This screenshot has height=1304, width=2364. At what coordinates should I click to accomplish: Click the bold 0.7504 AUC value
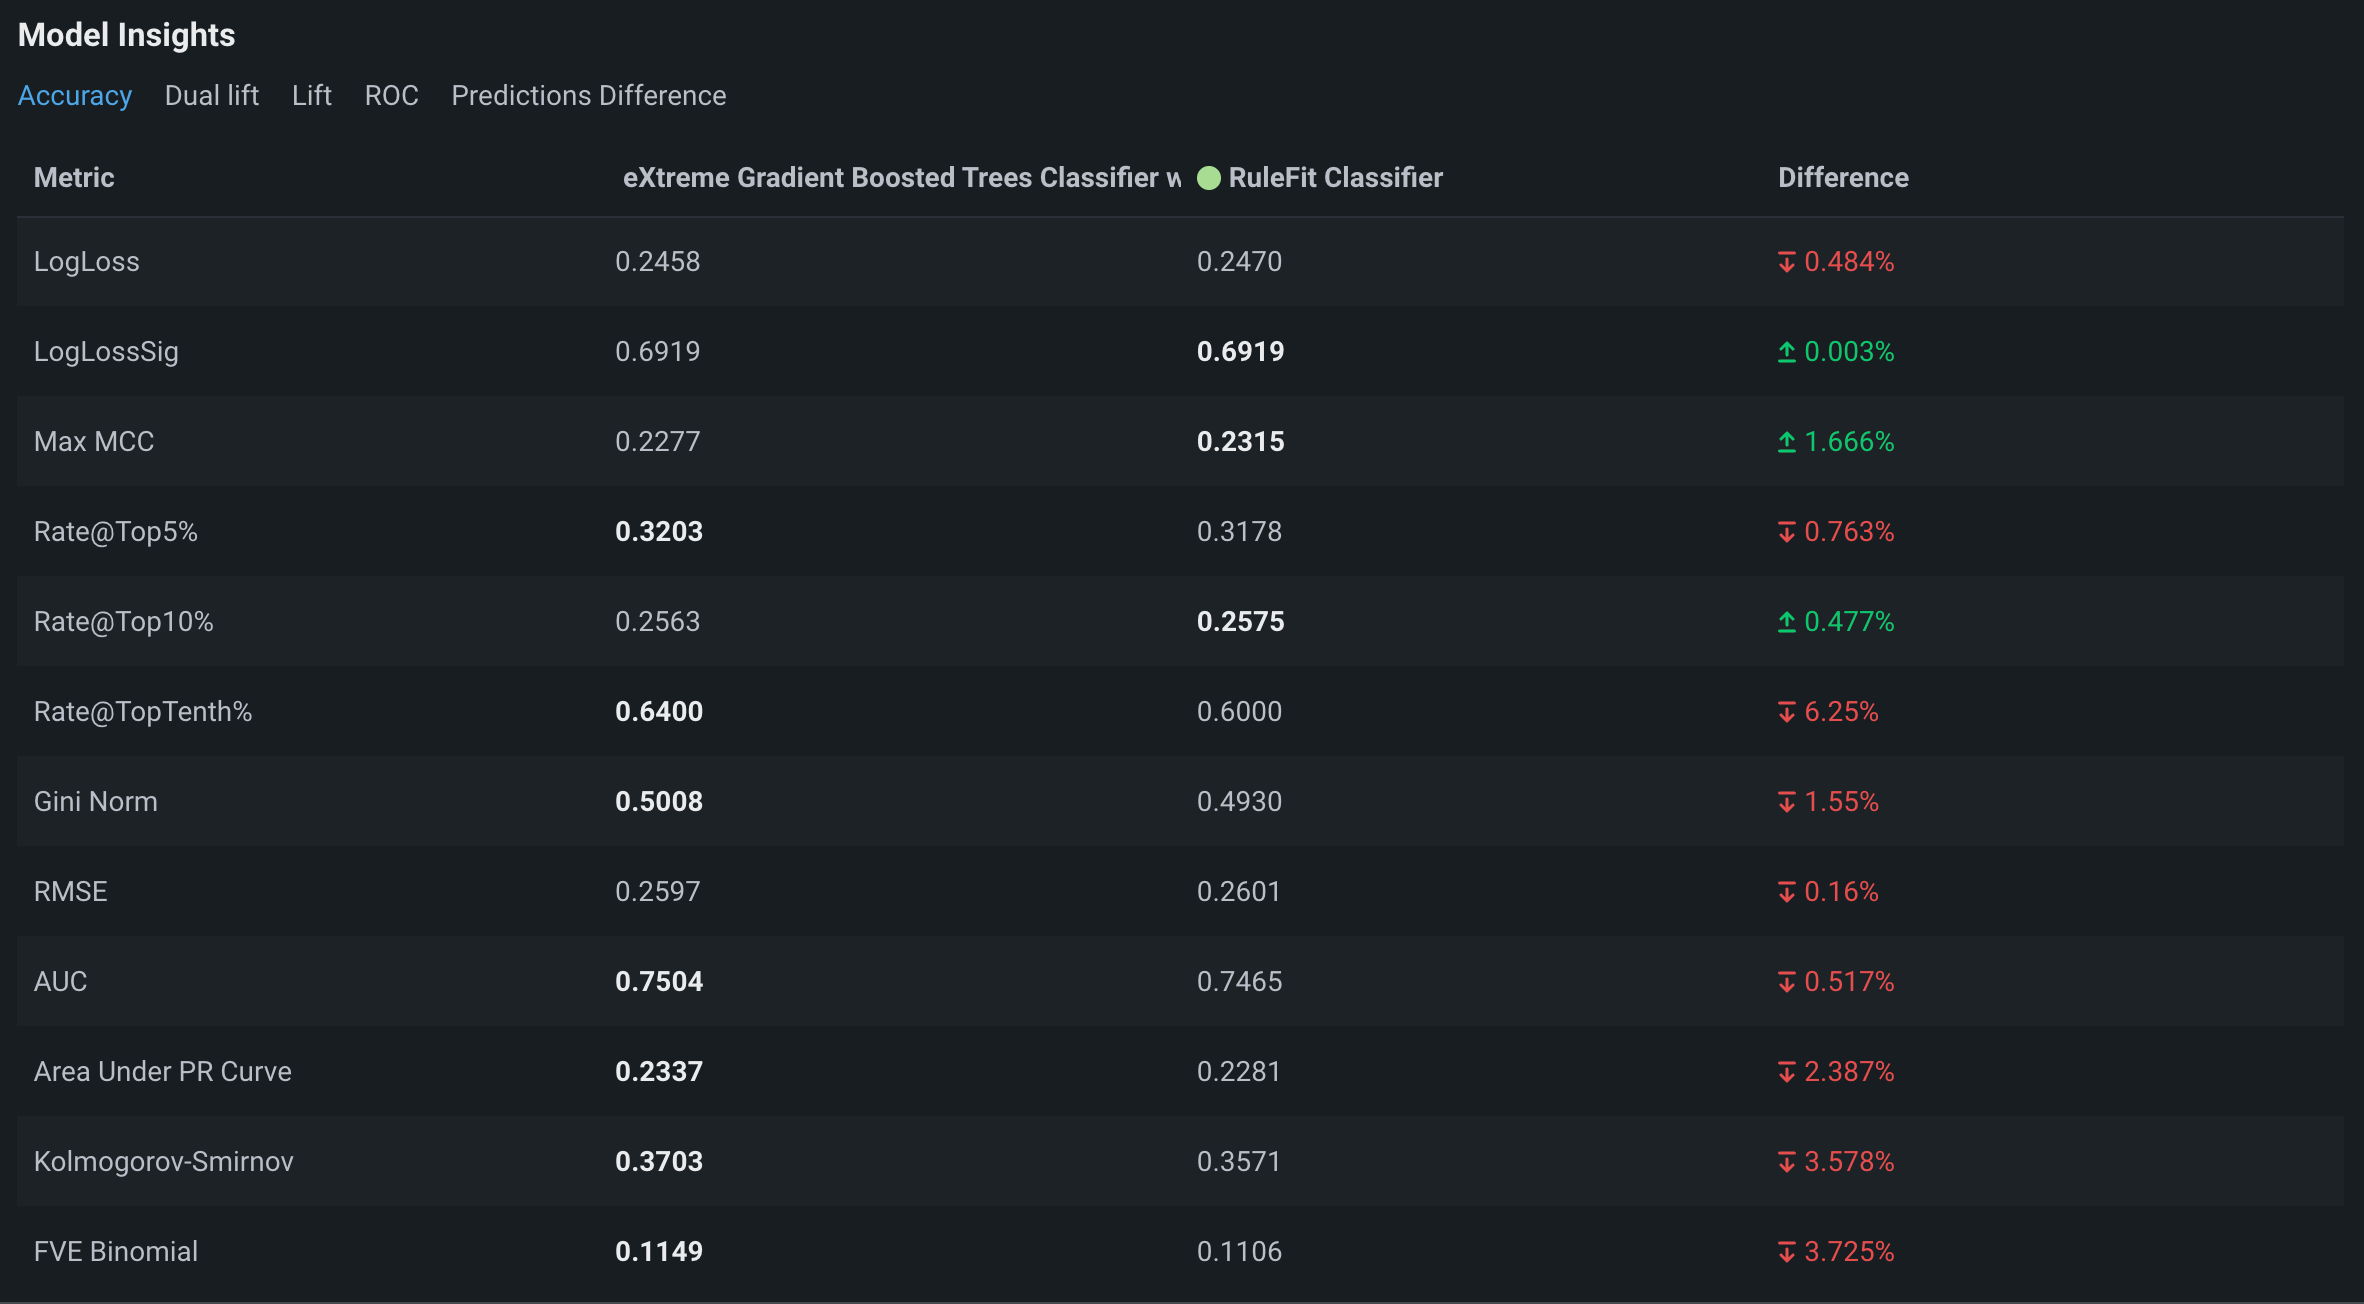(x=659, y=982)
